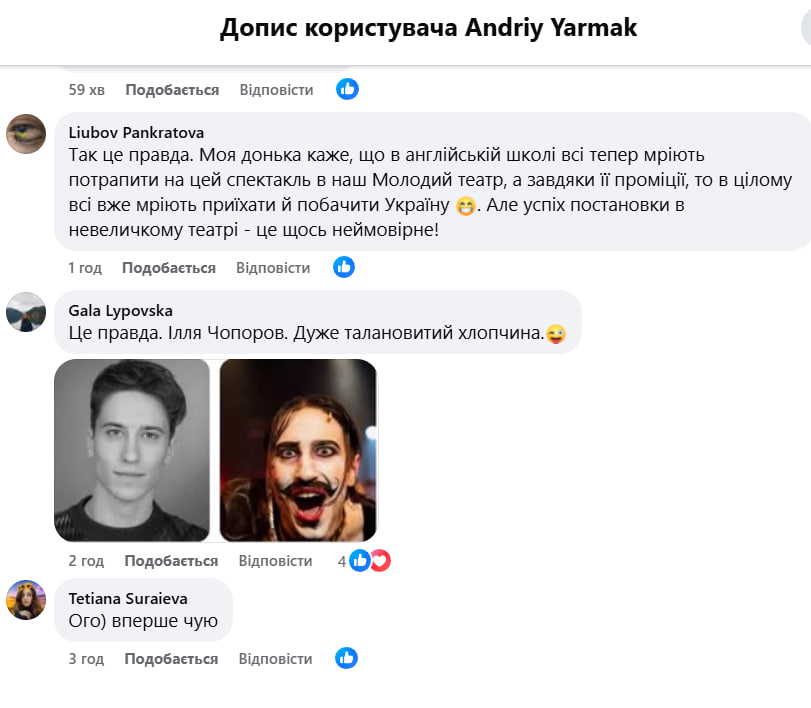
Task: Open the painted-face theatrical photo attachment
Action: pyautogui.click(x=298, y=450)
